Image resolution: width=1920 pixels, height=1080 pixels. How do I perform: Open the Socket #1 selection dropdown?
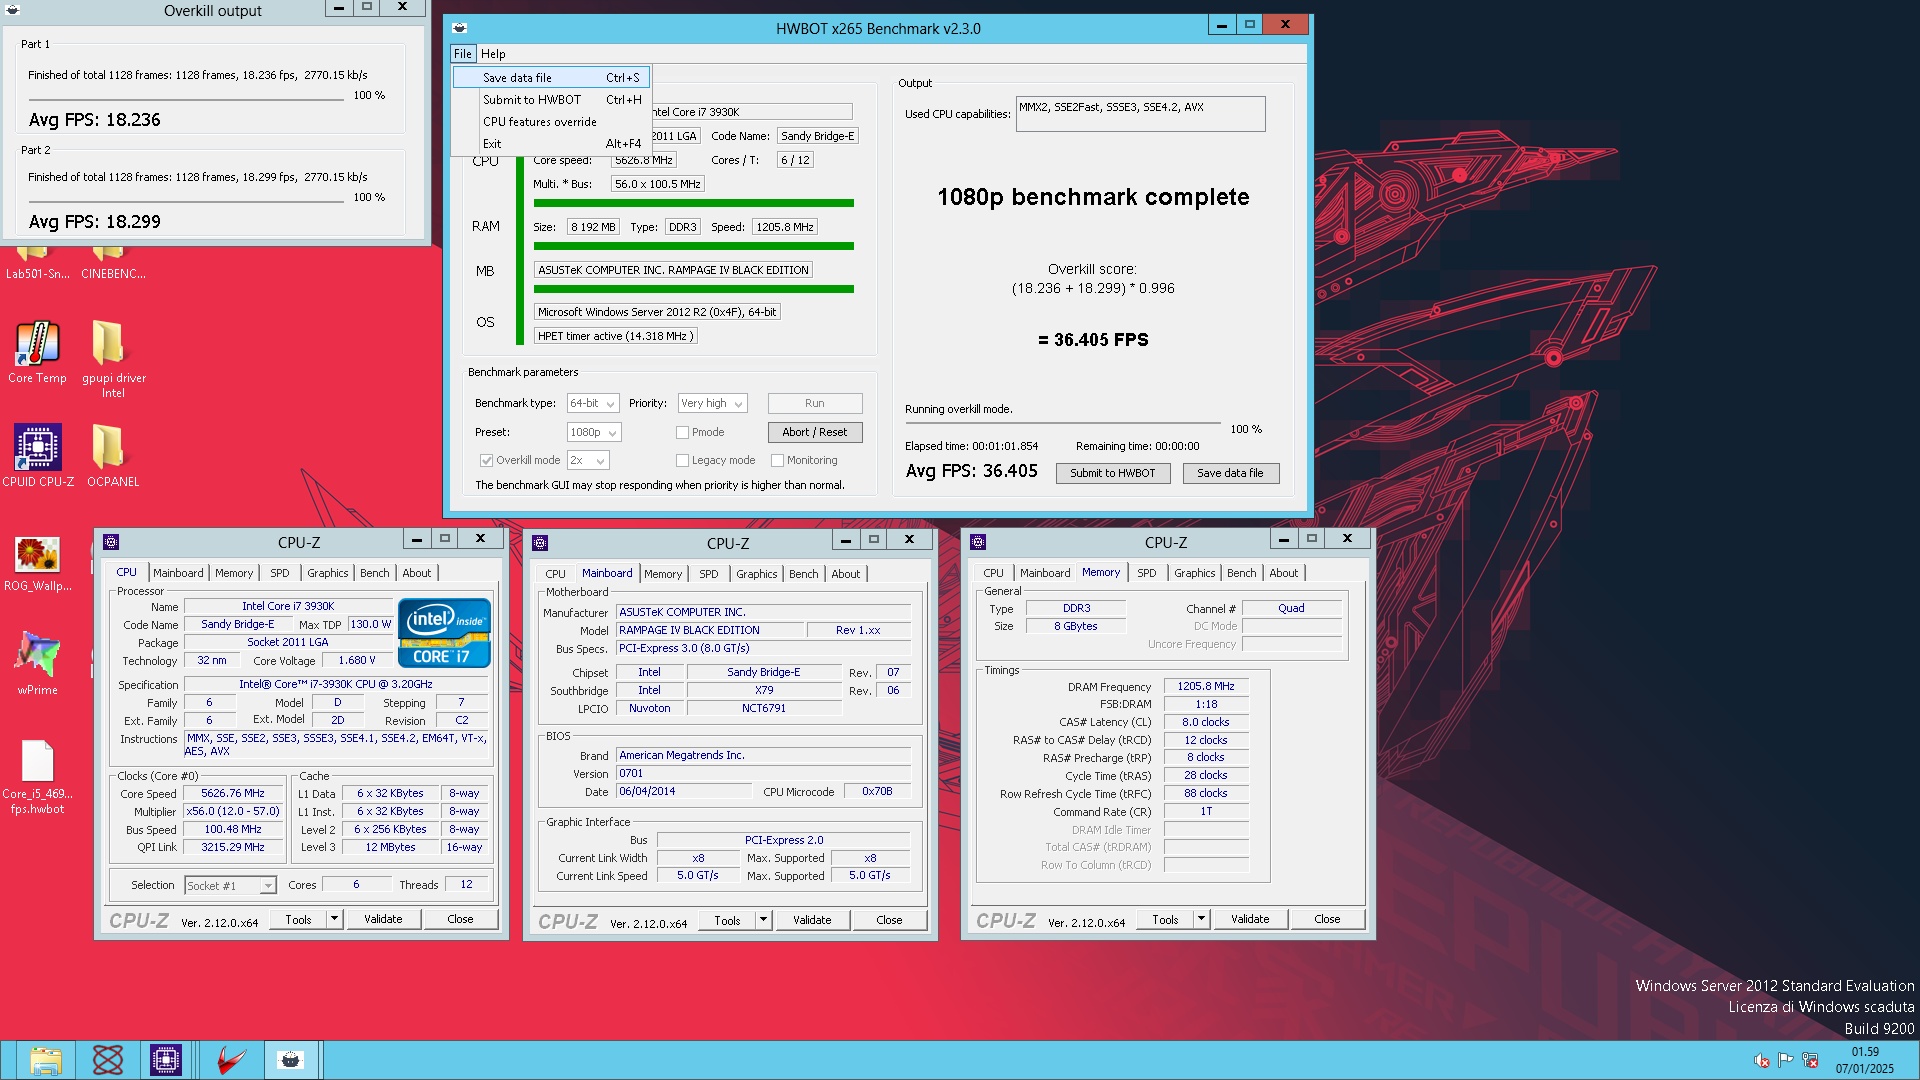pyautogui.click(x=230, y=886)
